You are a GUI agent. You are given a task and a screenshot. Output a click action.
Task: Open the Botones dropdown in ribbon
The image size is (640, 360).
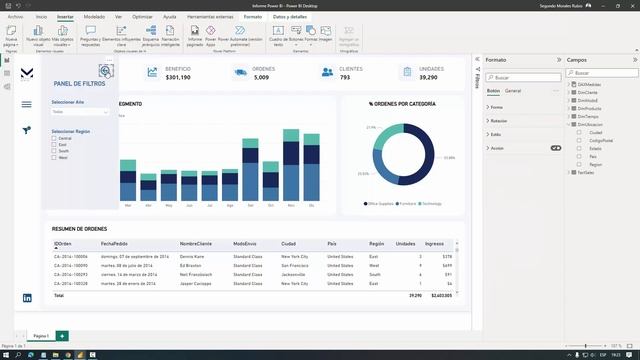pos(296,36)
